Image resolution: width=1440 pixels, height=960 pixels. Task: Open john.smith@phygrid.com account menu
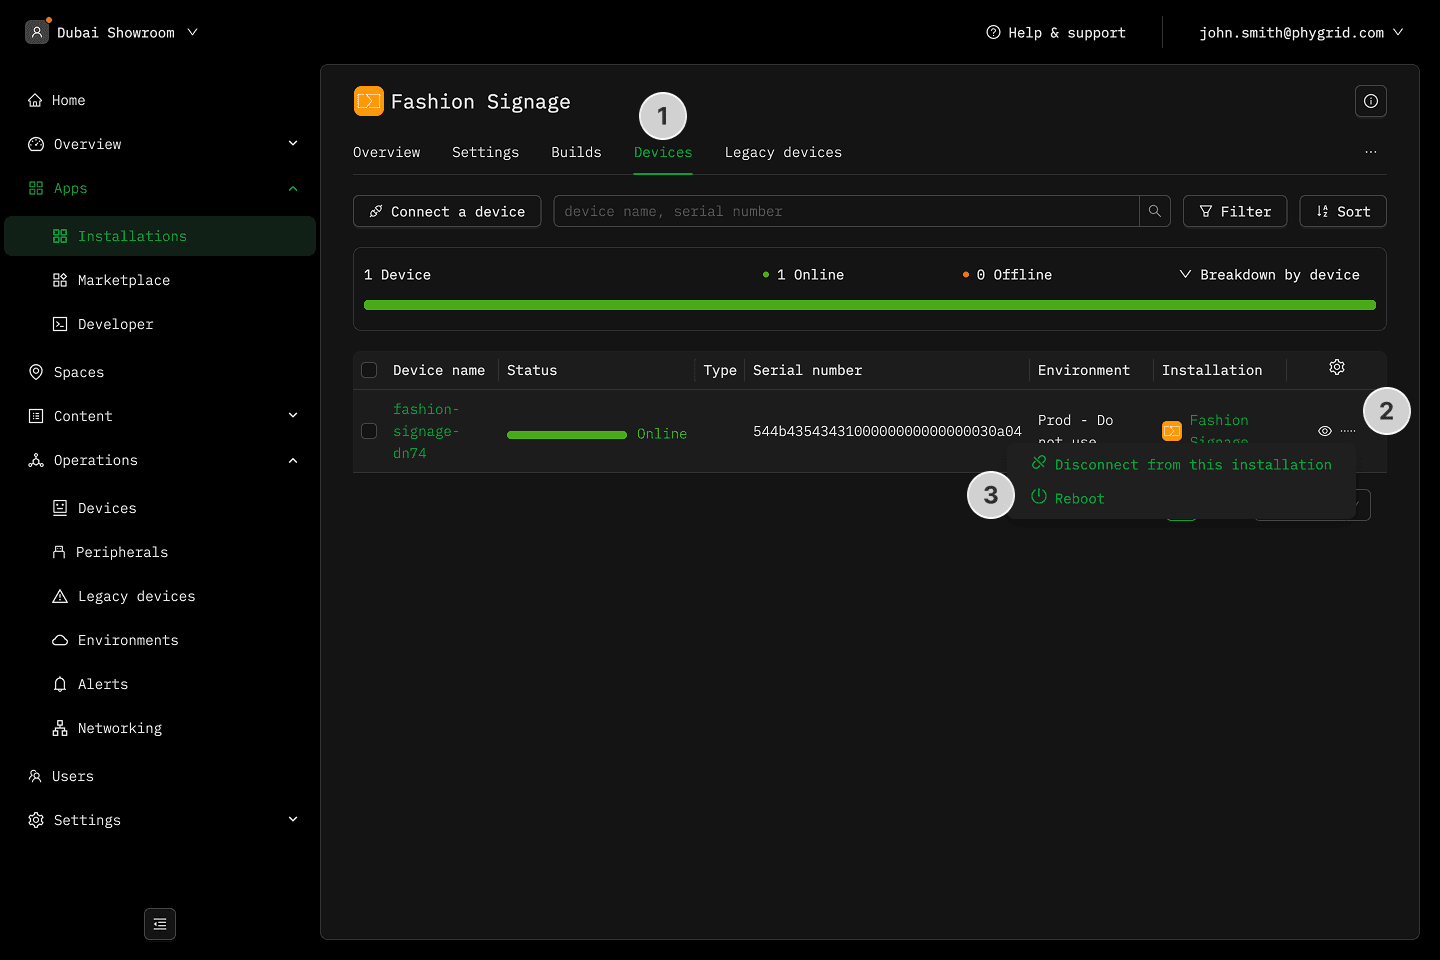click(x=1300, y=32)
